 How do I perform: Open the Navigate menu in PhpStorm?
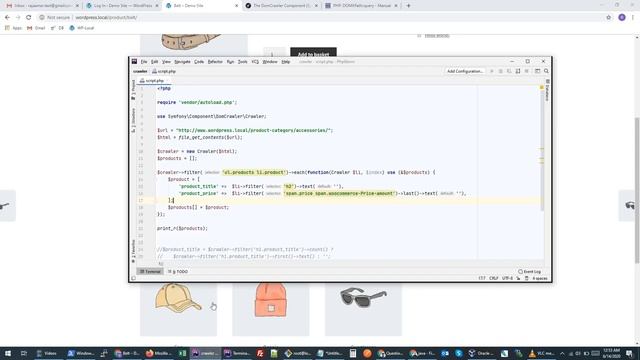point(182,62)
